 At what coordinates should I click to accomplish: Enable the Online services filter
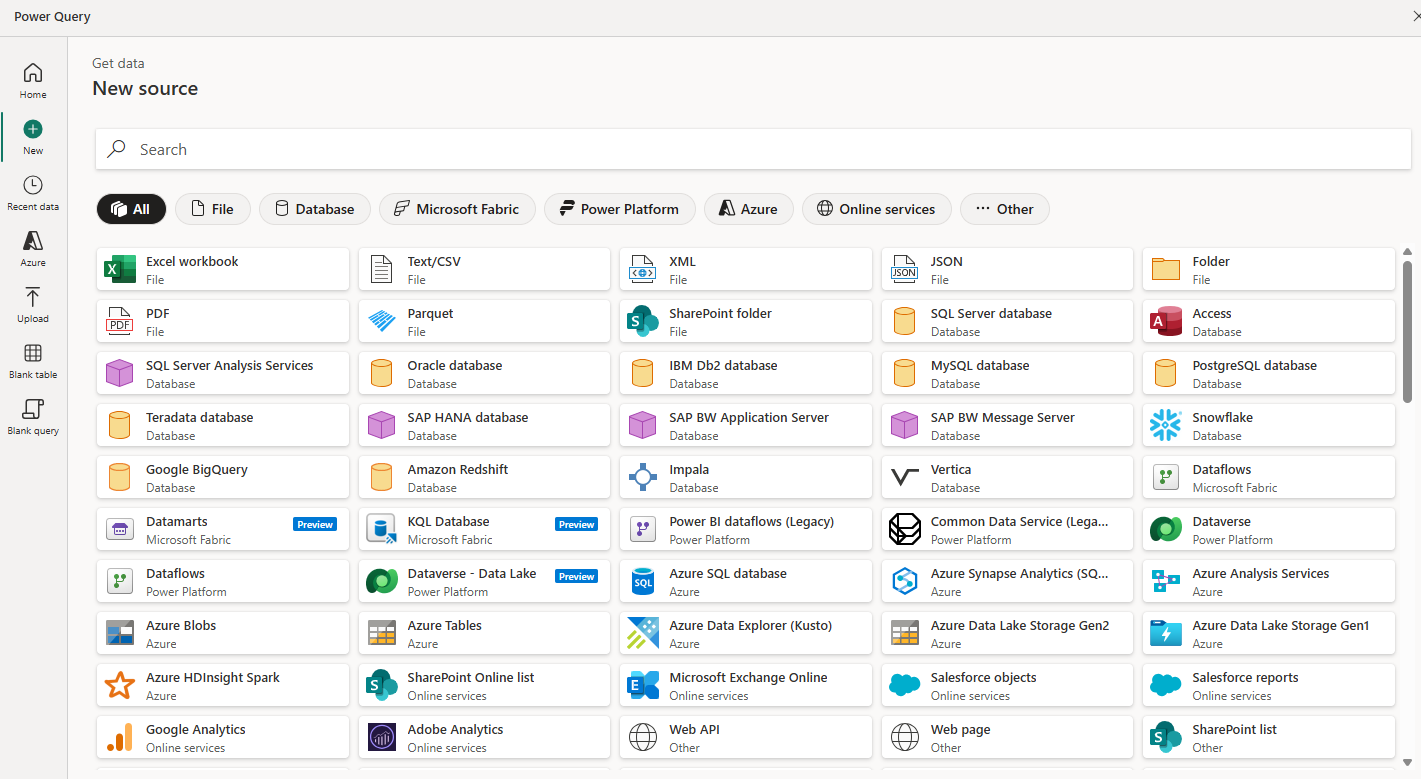coord(876,208)
